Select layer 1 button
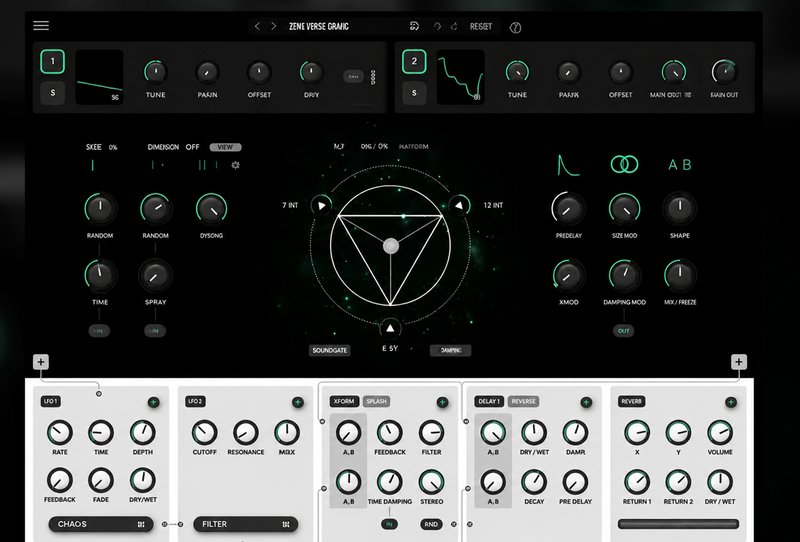800x542 pixels. [x=53, y=61]
